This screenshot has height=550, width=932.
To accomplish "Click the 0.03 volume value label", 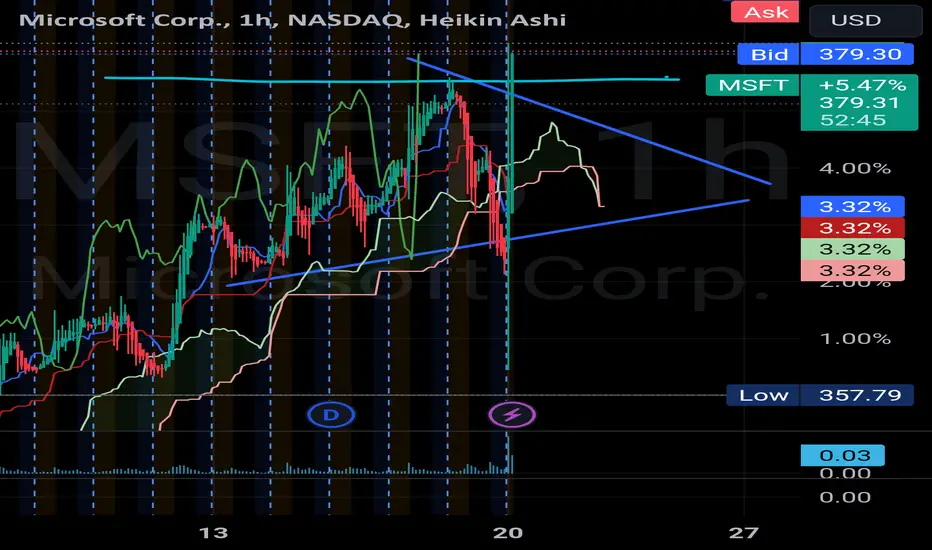I will 842,455.
